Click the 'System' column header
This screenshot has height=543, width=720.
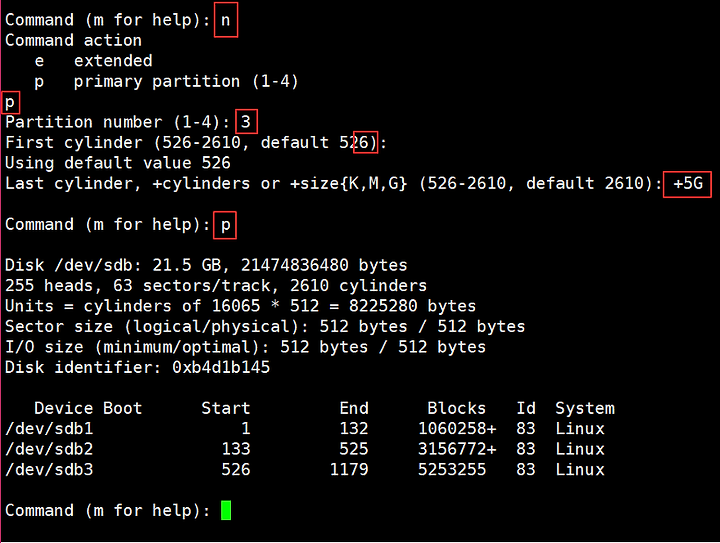point(585,408)
